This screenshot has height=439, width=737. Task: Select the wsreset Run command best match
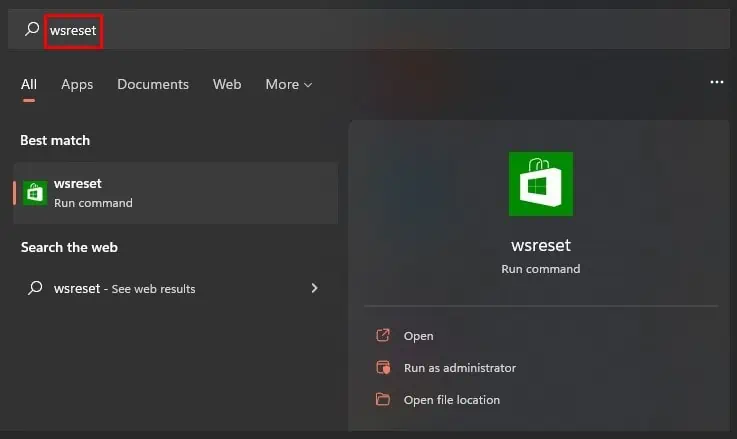tap(176, 193)
